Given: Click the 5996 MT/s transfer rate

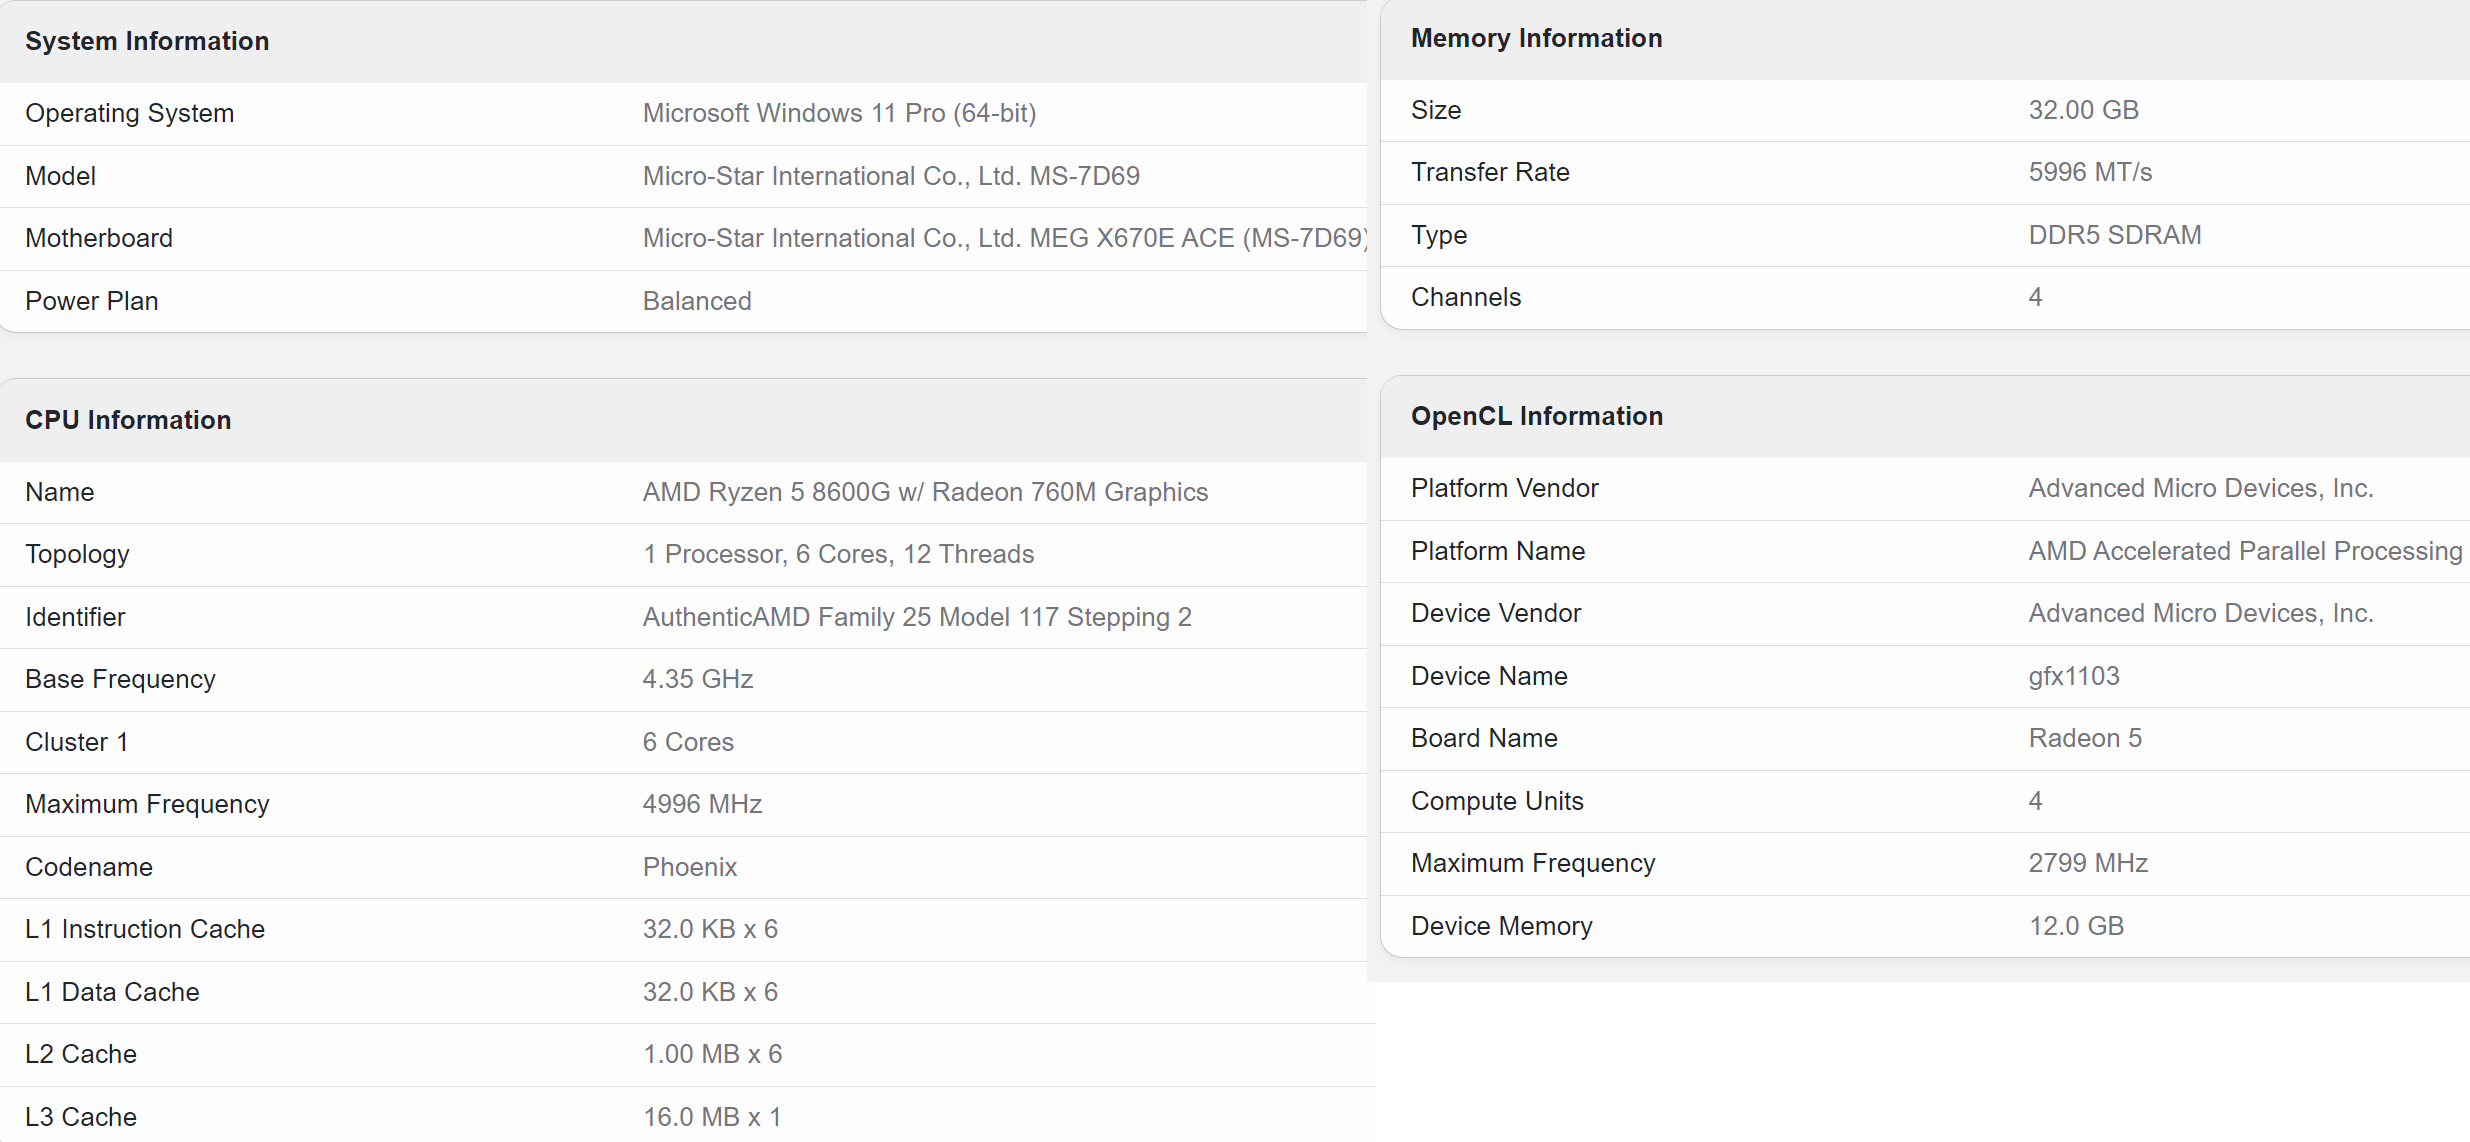Looking at the screenshot, I should [x=2090, y=172].
